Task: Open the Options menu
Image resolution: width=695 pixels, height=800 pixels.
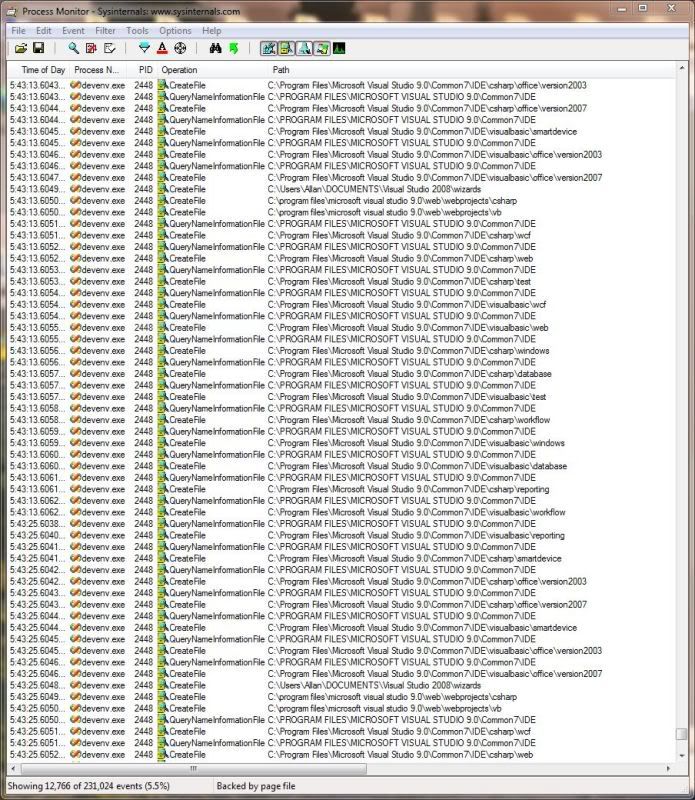Action: [x=175, y=31]
